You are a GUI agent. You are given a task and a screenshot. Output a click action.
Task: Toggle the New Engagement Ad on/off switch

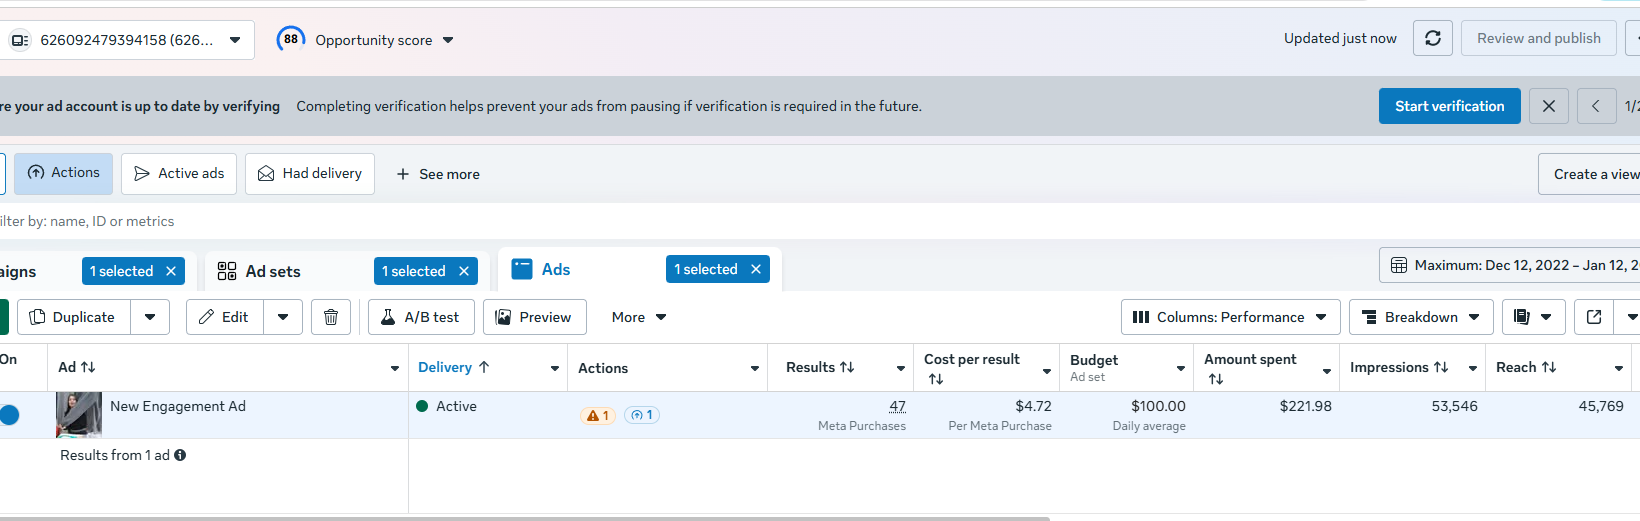coord(9,414)
